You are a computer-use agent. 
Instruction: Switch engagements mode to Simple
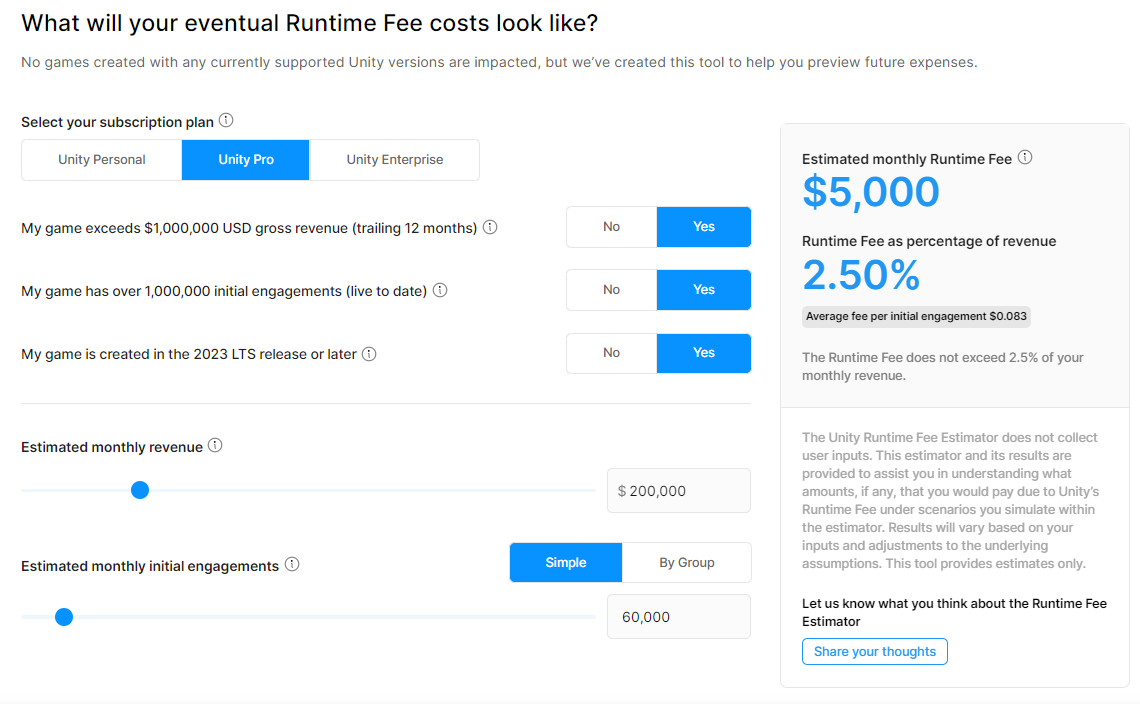566,562
